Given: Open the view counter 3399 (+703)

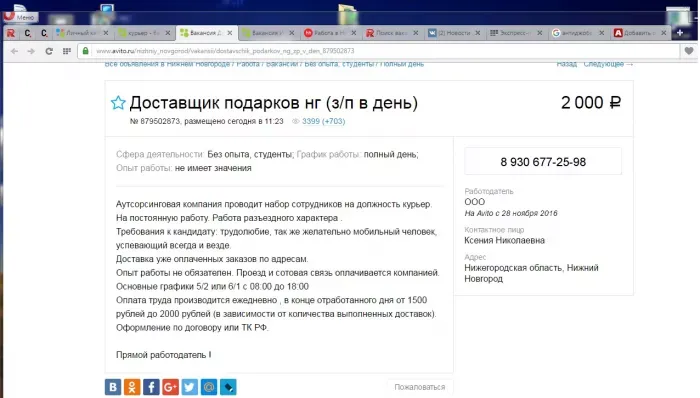Looking at the screenshot, I should point(323,121).
